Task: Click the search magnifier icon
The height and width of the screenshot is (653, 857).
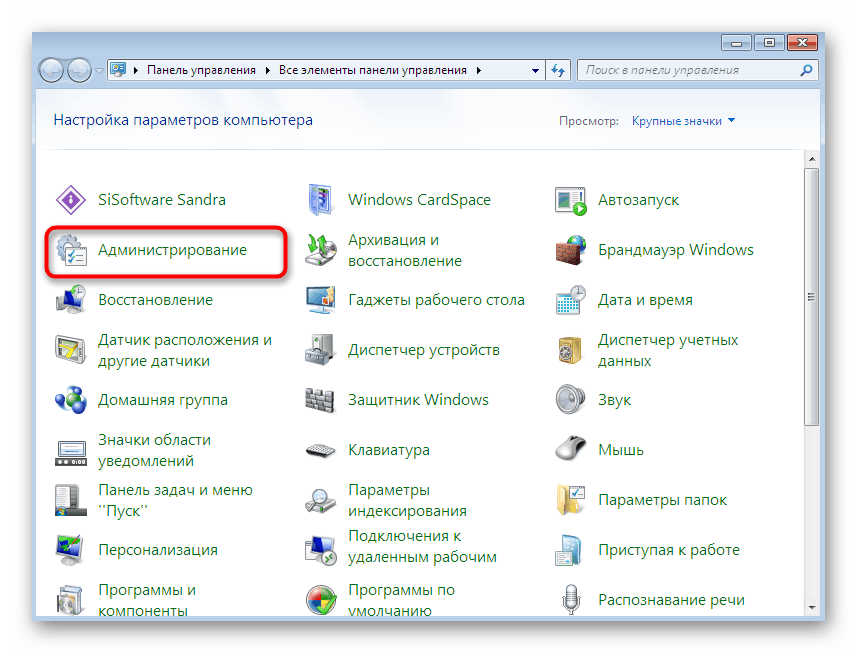Action: pyautogui.click(x=806, y=70)
